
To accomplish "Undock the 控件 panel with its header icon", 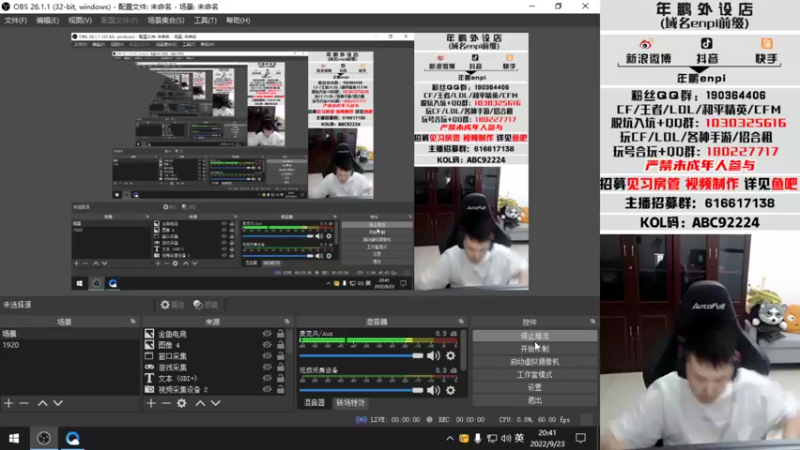I will click(593, 321).
